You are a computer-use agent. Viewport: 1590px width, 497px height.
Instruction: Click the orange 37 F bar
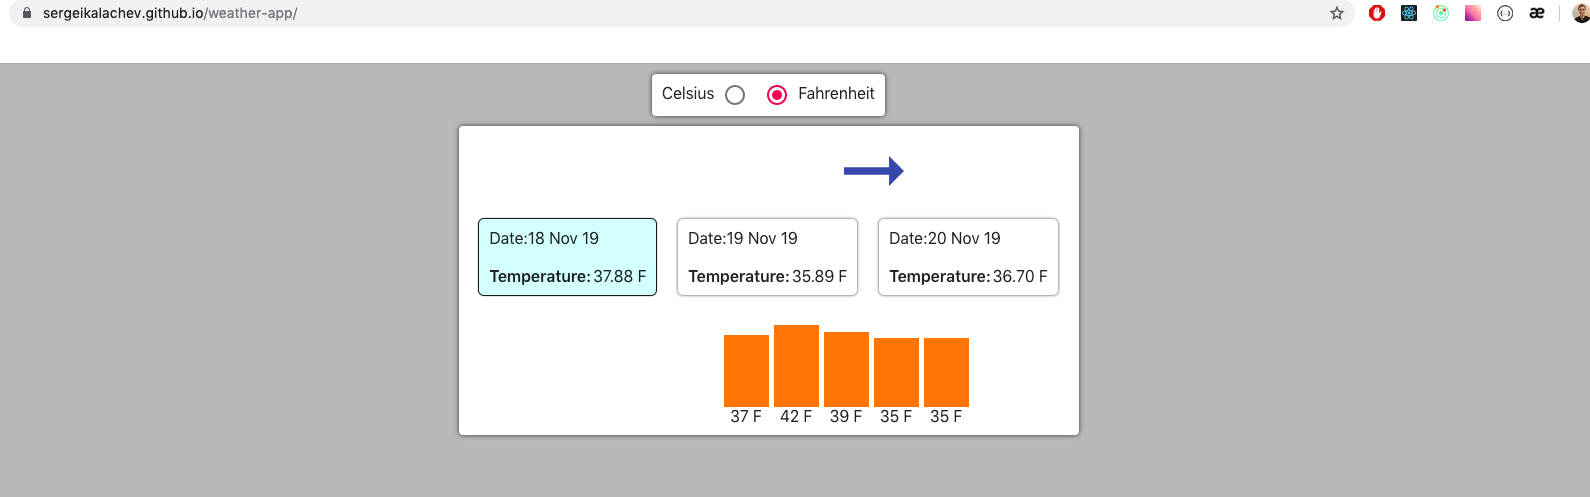coord(746,370)
